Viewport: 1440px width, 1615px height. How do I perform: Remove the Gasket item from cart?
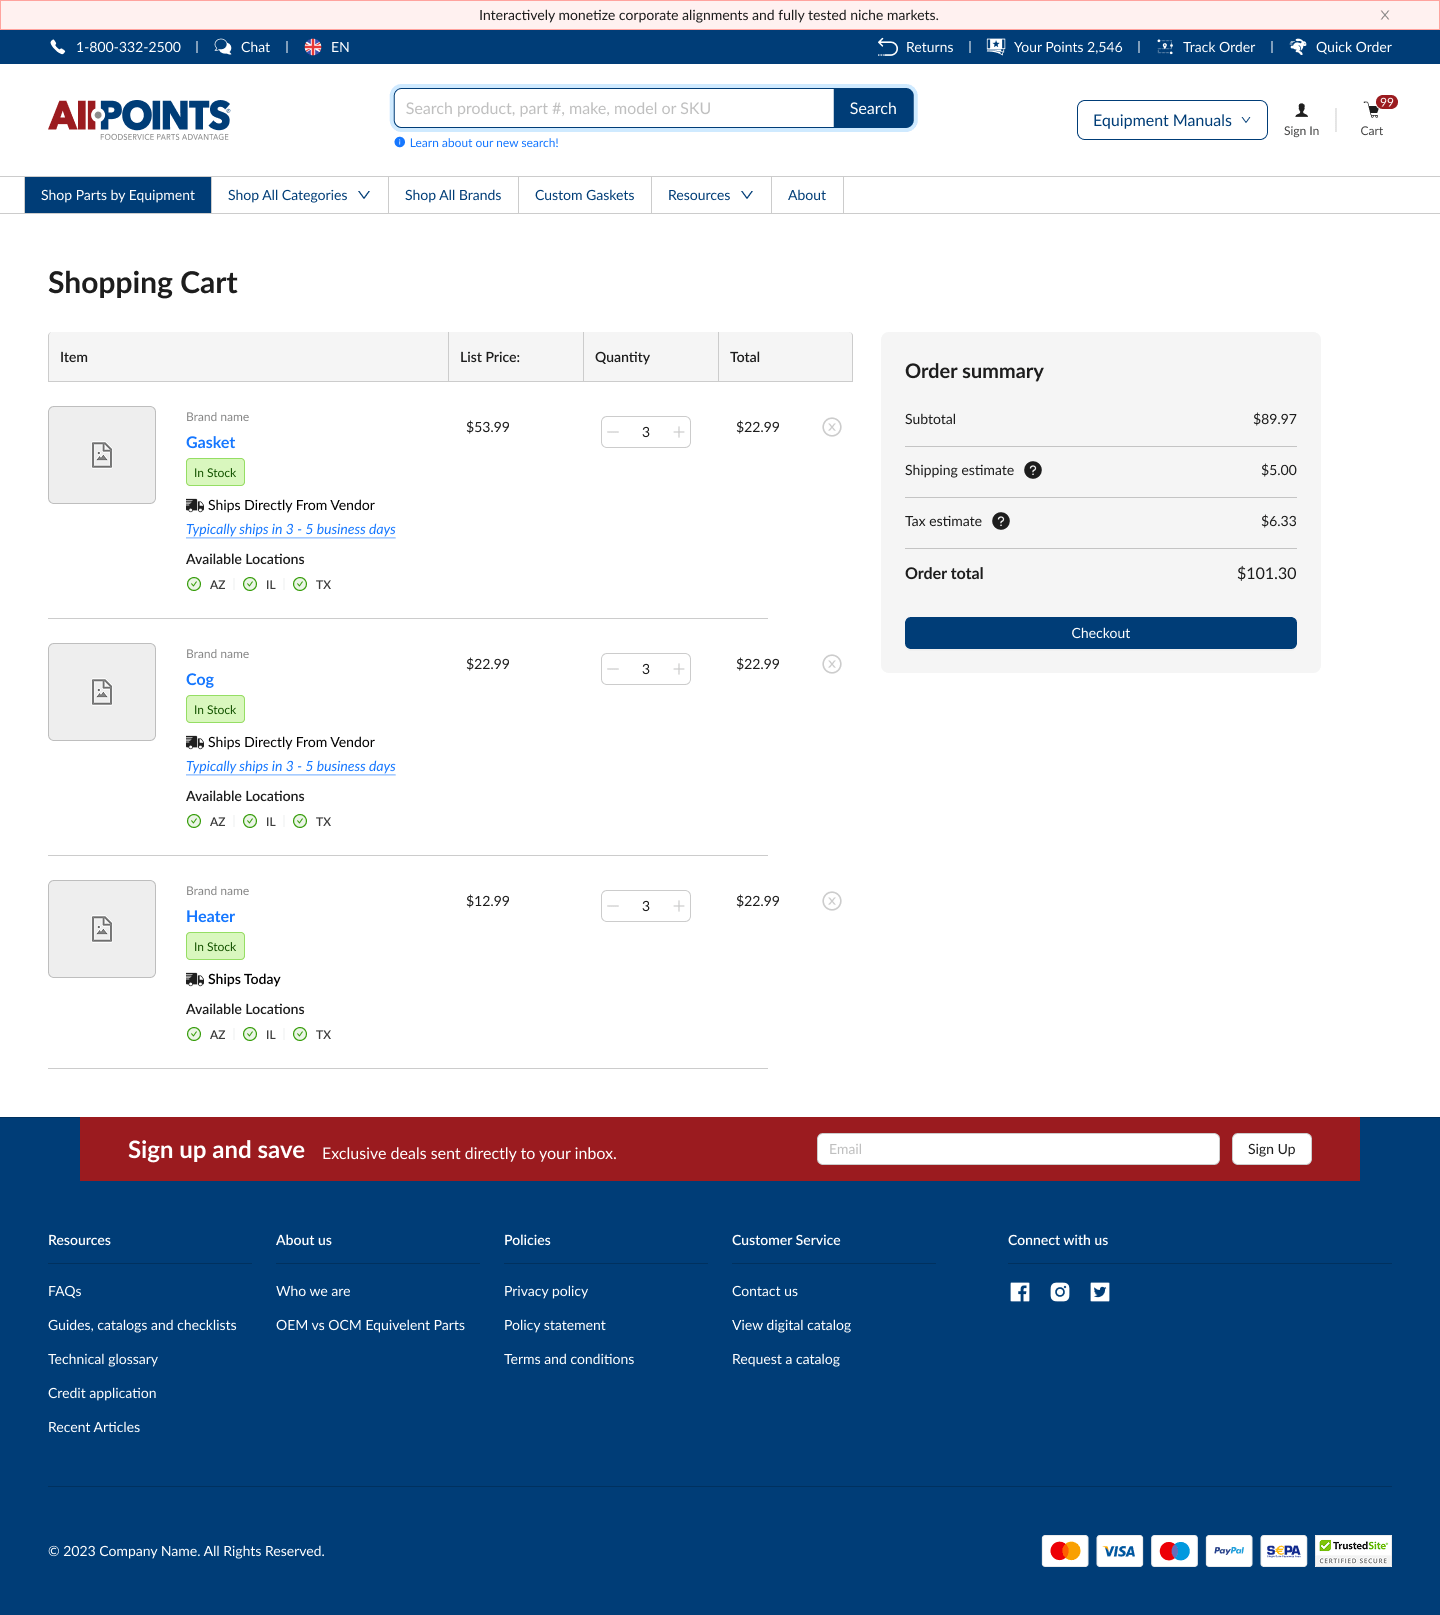tap(831, 427)
